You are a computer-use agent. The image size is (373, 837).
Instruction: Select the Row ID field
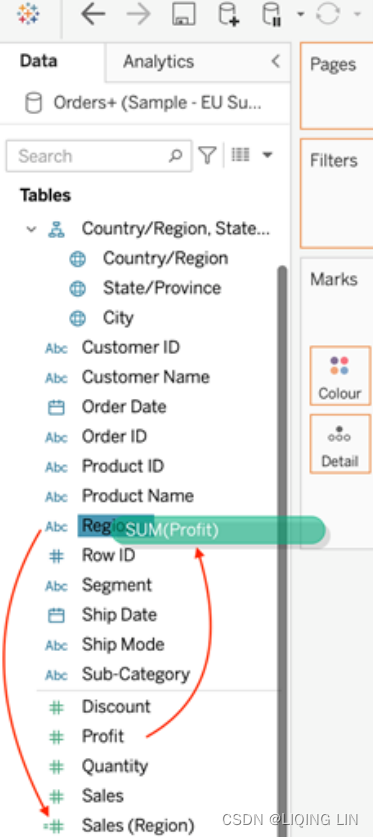click(108, 556)
